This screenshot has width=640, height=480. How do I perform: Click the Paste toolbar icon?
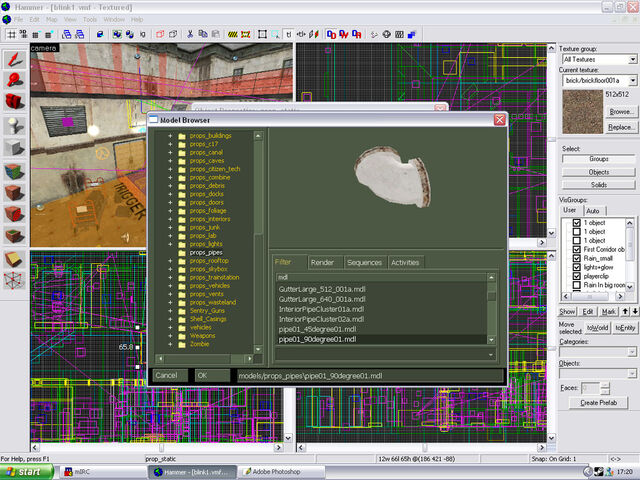pyautogui.click(x=216, y=34)
